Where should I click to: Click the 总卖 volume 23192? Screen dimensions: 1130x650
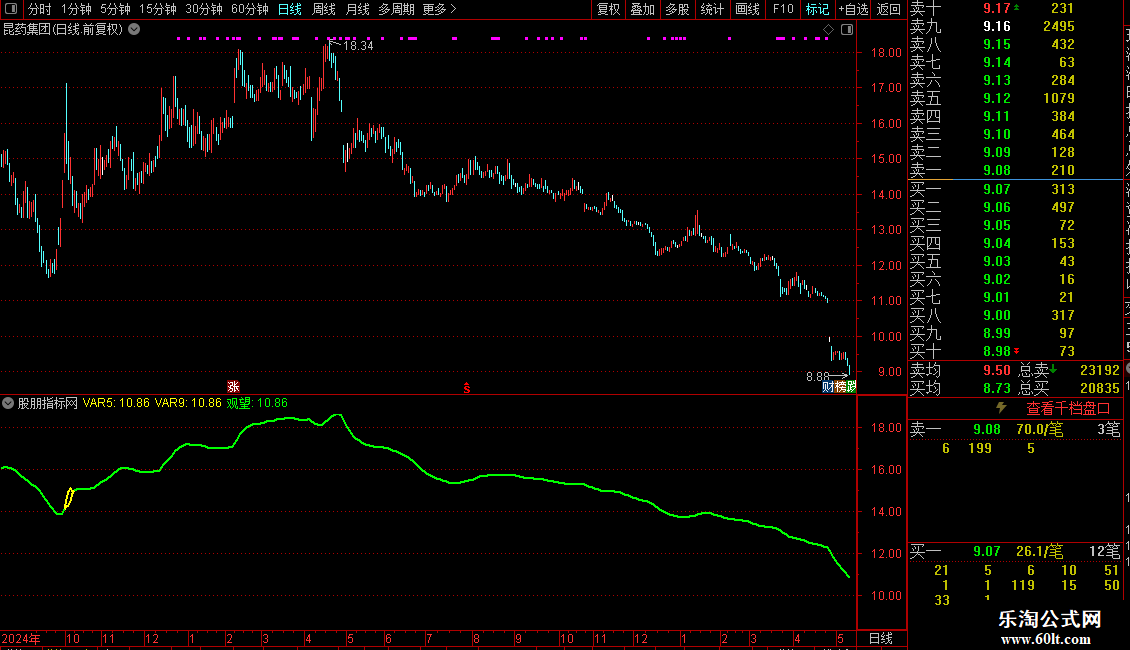click(x=1100, y=370)
